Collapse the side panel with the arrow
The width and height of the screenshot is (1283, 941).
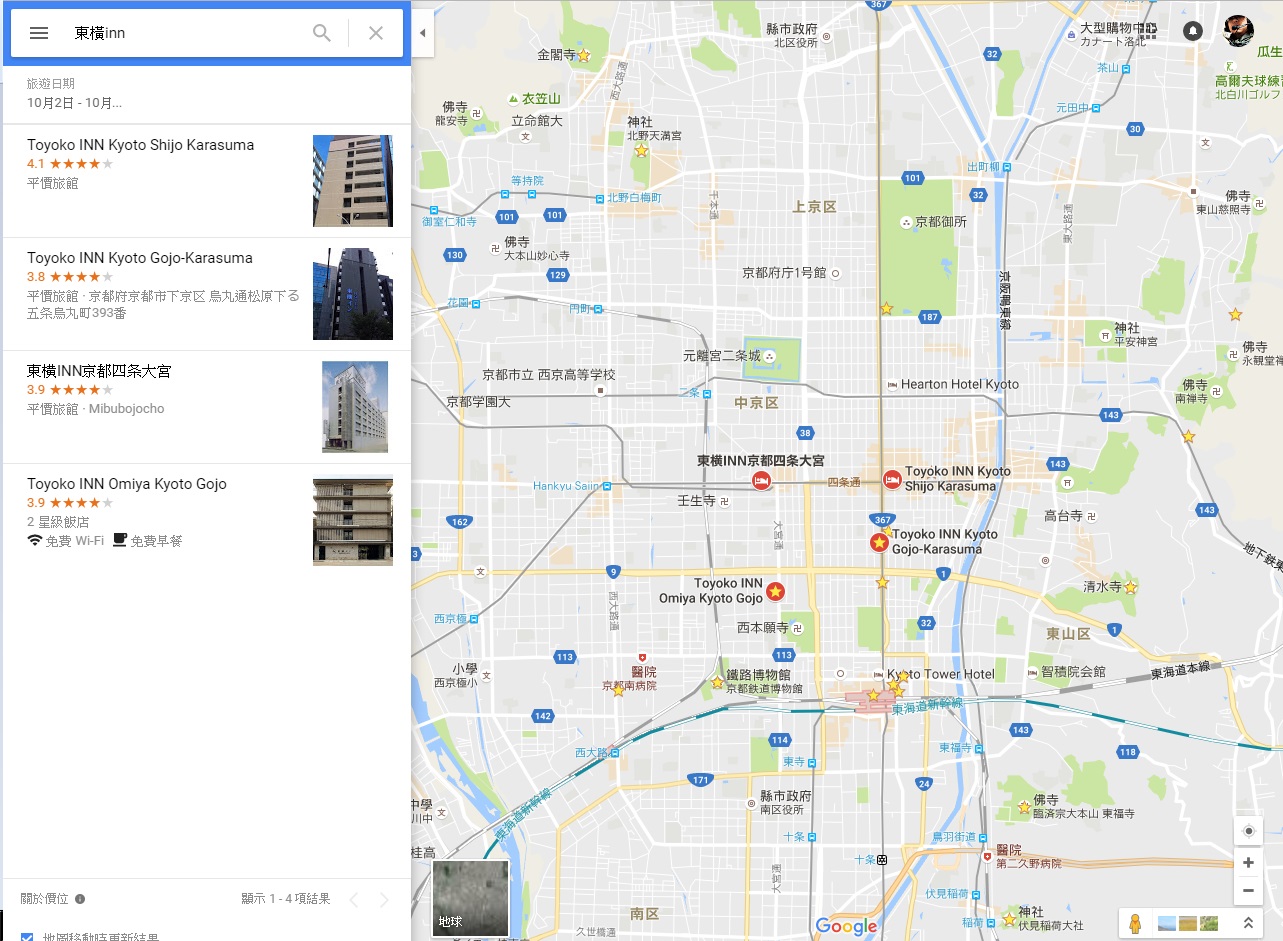pos(422,33)
